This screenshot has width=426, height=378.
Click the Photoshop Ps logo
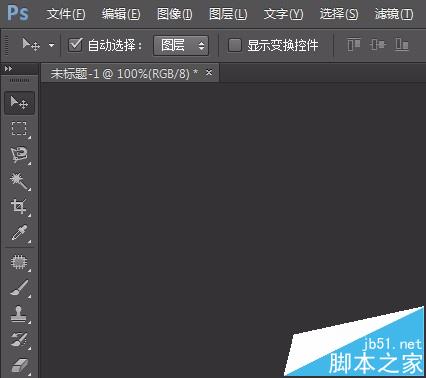click(18, 13)
